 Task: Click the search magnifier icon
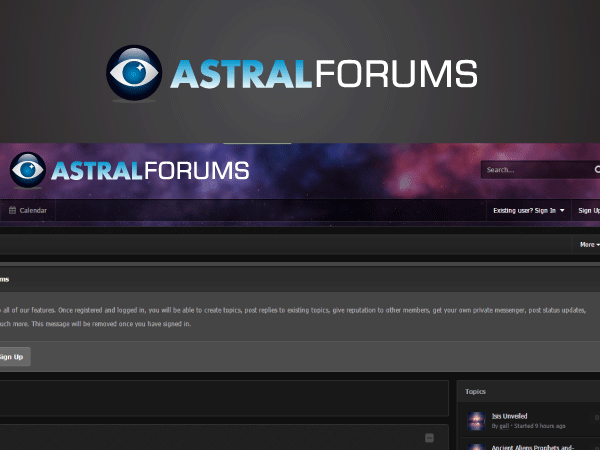coord(597,169)
